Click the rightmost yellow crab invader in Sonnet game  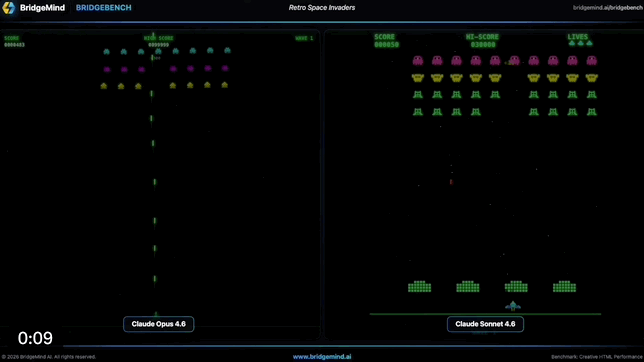pos(591,78)
